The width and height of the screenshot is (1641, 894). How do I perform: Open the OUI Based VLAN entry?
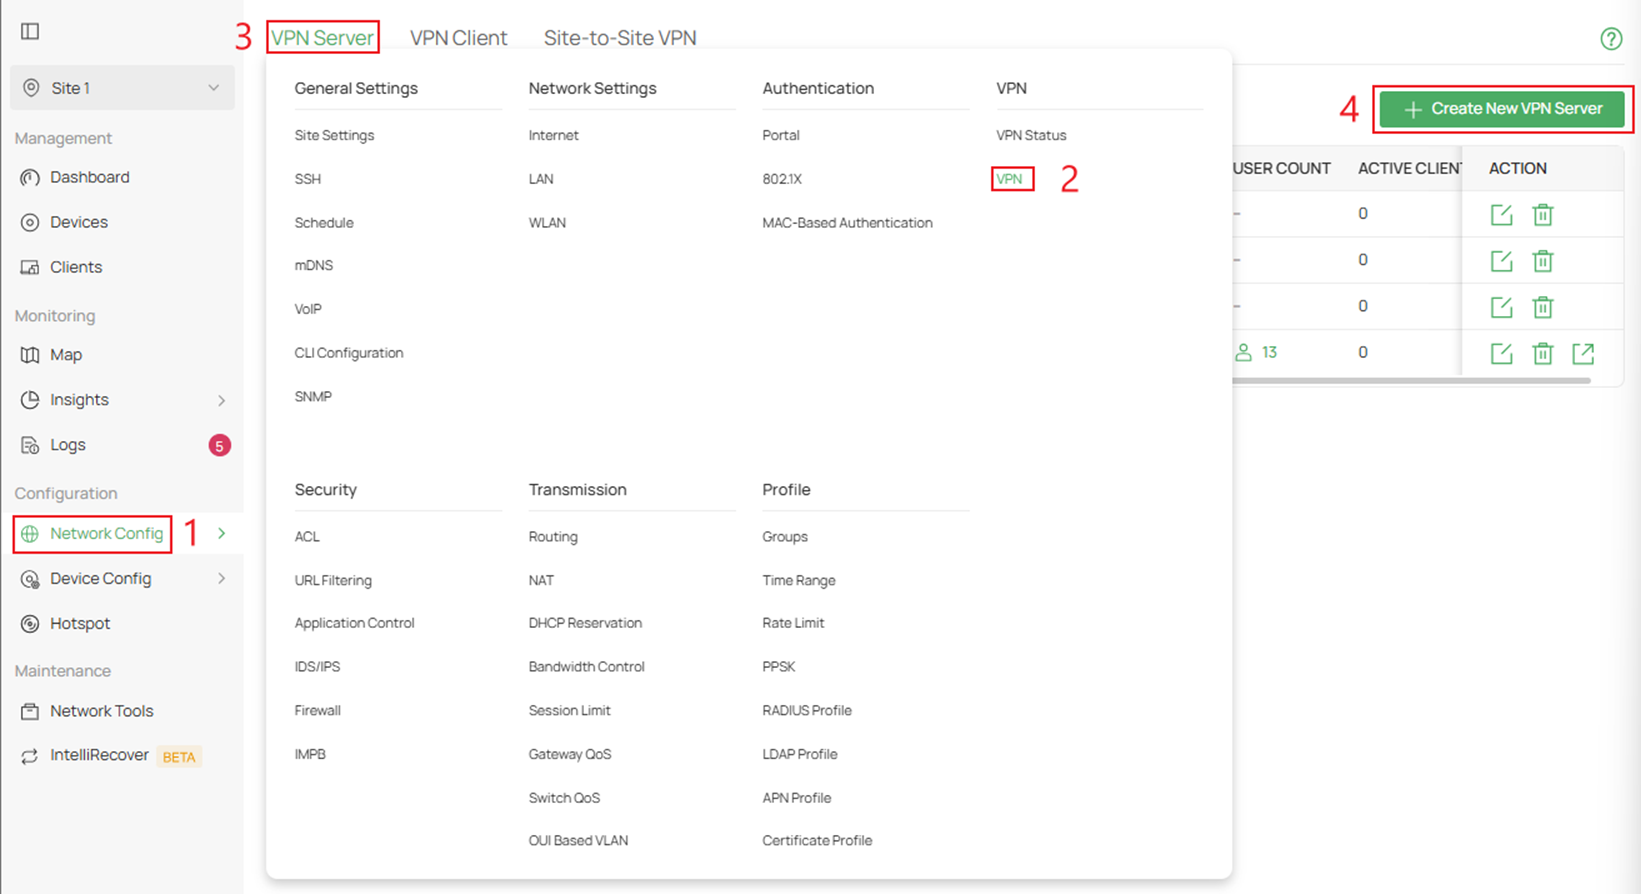point(578,841)
